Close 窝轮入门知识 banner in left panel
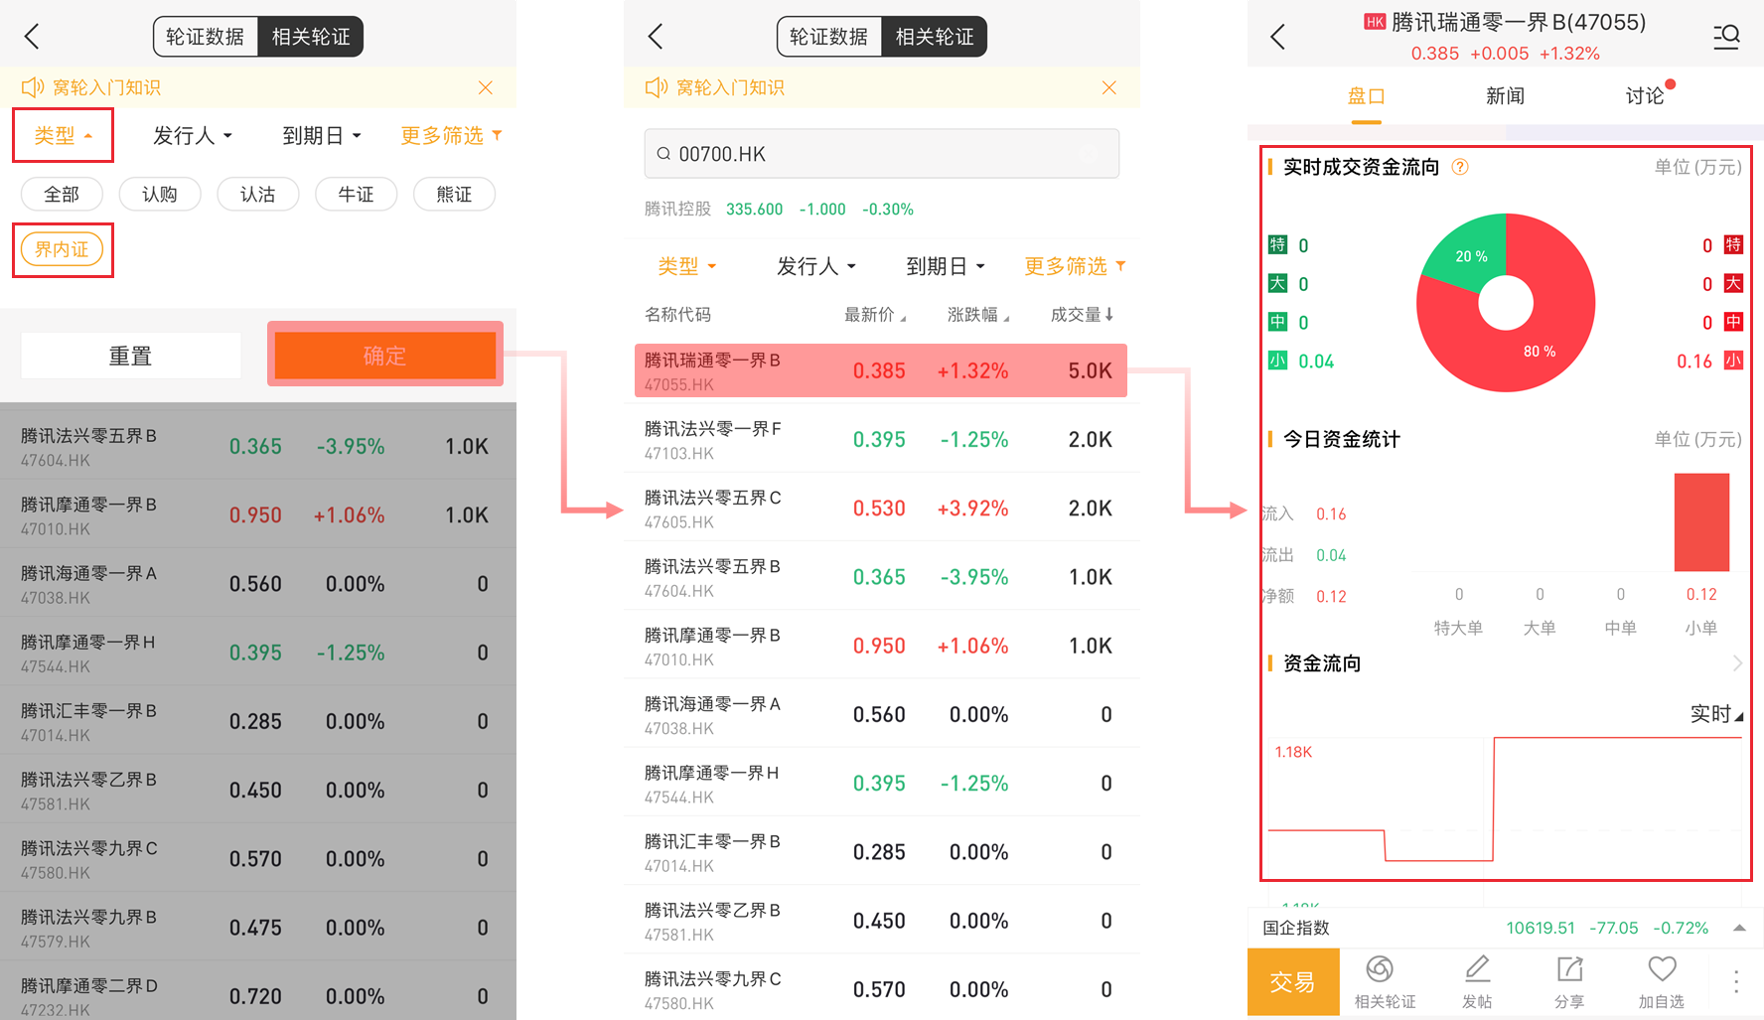Screen dimensions: 1764x1020 pos(486,88)
